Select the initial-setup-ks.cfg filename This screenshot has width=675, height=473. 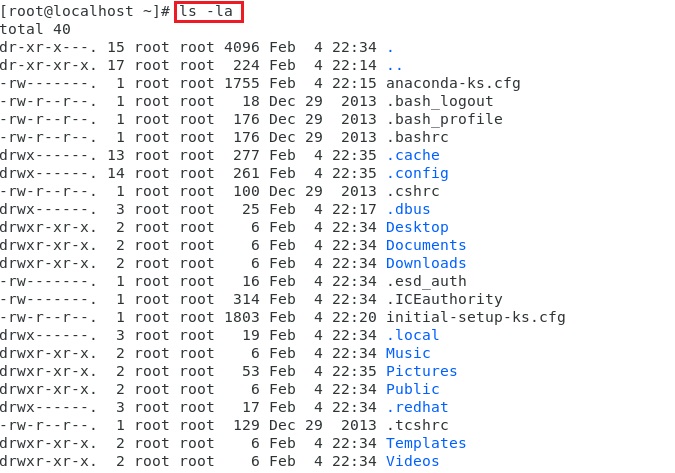pos(475,317)
